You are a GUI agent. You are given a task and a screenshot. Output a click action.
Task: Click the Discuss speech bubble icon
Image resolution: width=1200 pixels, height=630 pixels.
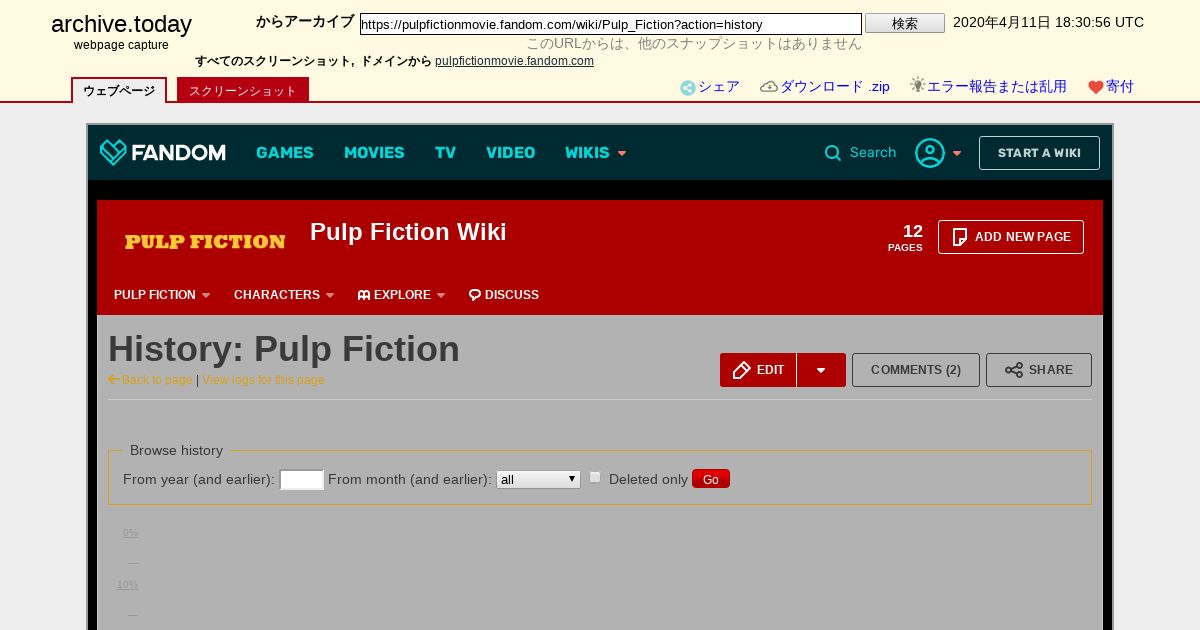pos(475,295)
